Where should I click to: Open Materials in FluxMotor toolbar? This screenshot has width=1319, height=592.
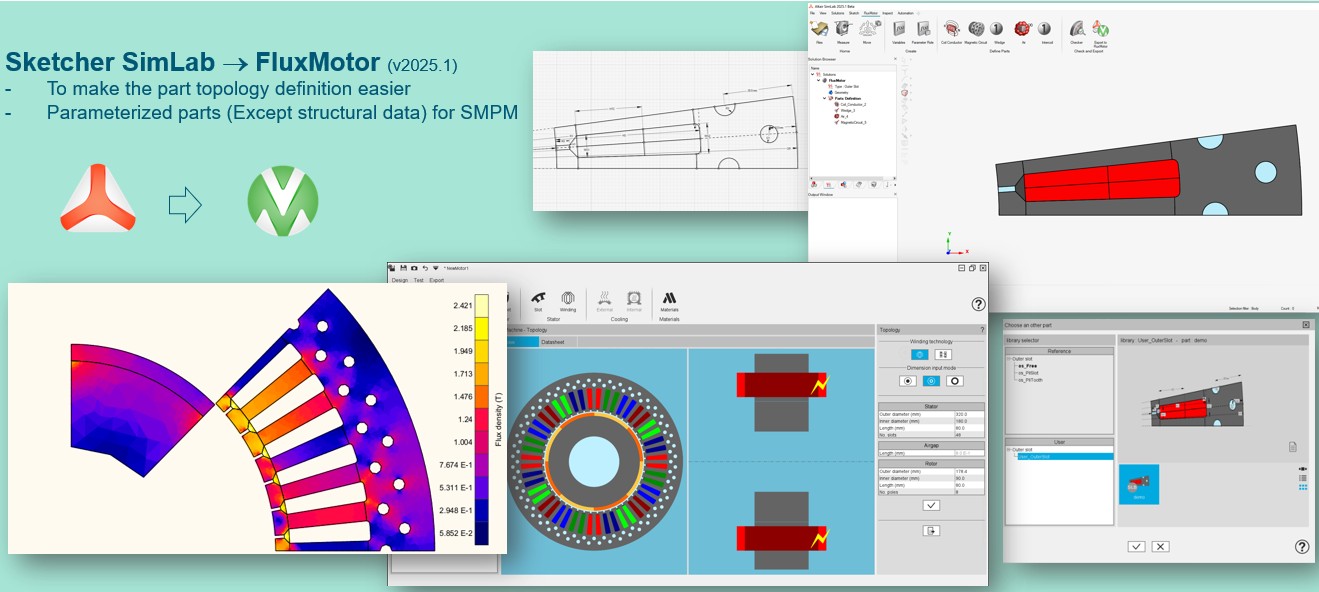click(669, 298)
